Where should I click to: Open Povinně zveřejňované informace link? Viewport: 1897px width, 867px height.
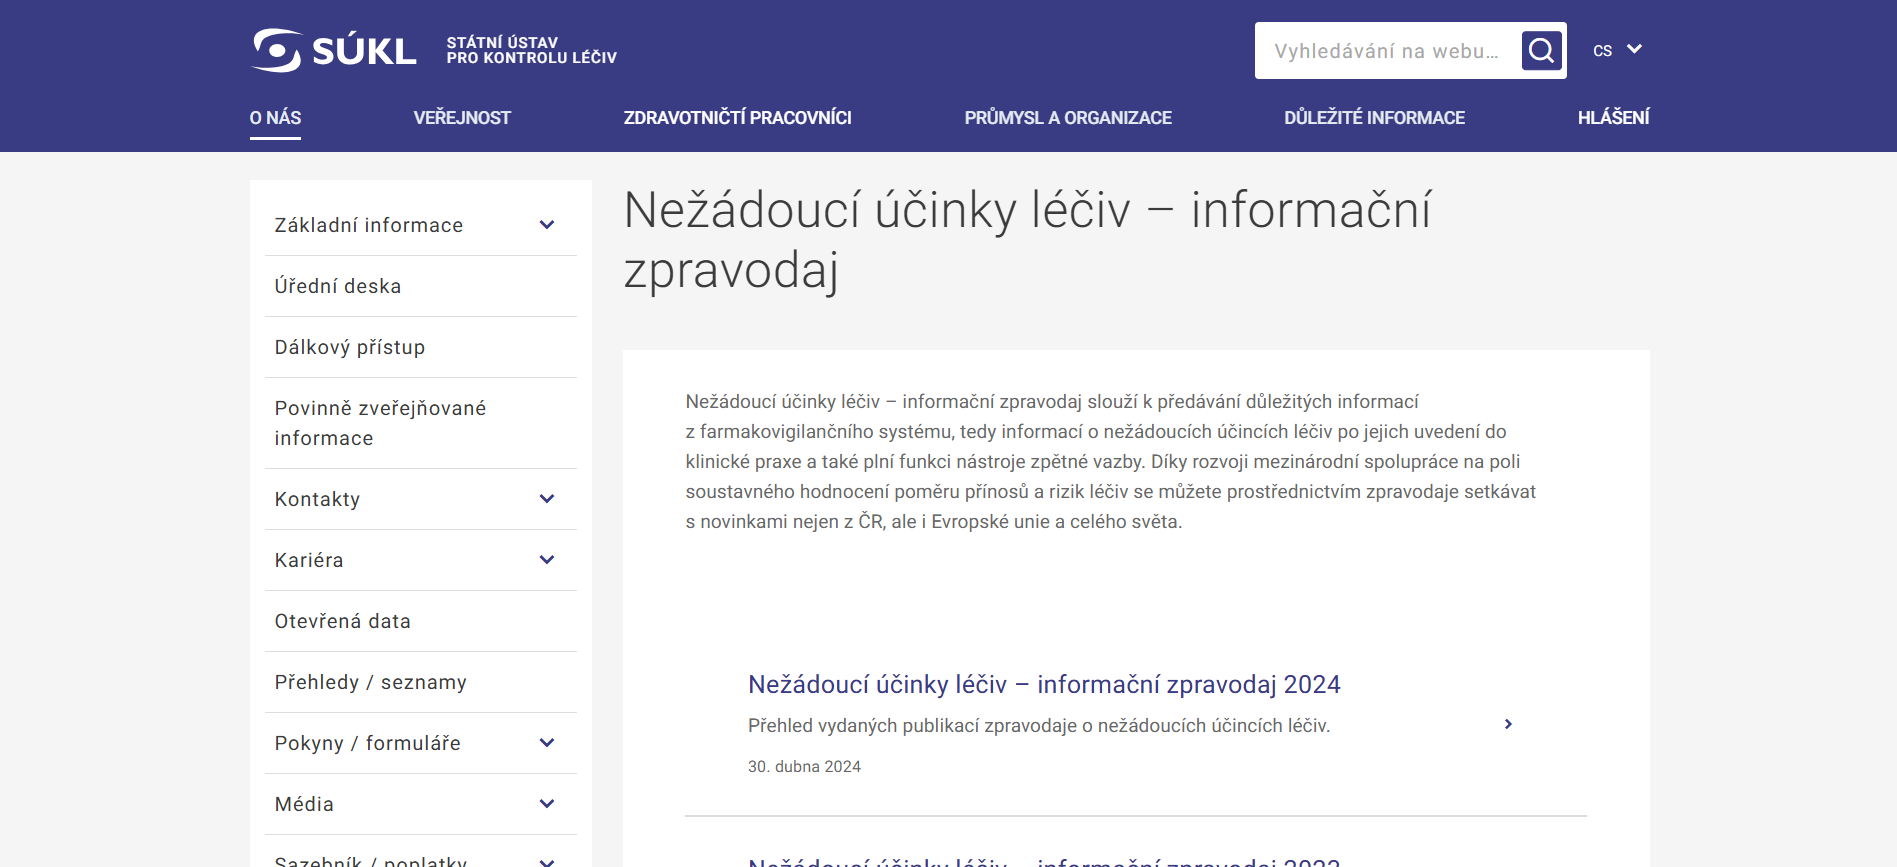pos(380,423)
